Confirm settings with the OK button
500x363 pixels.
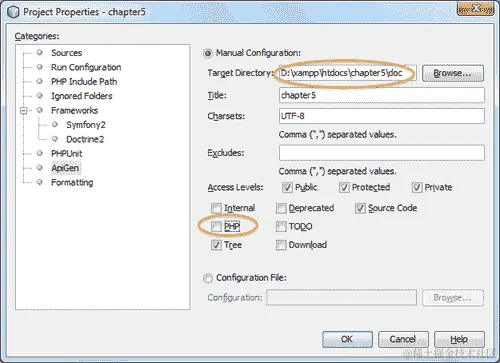tap(347, 339)
